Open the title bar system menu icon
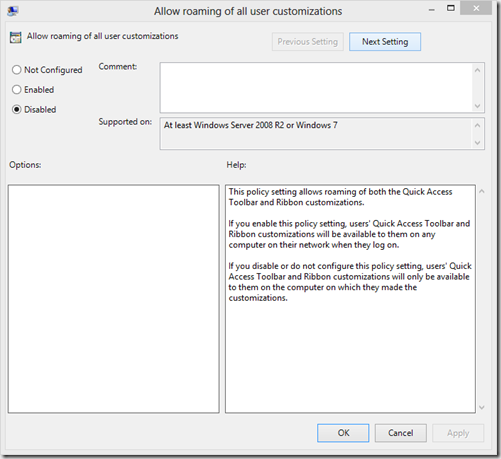This screenshot has height=459, width=501. (13, 11)
